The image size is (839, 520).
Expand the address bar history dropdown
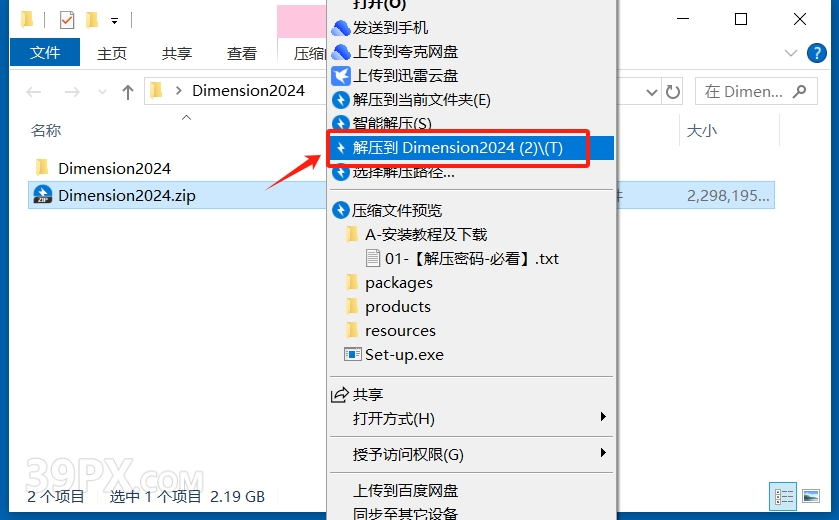651,92
